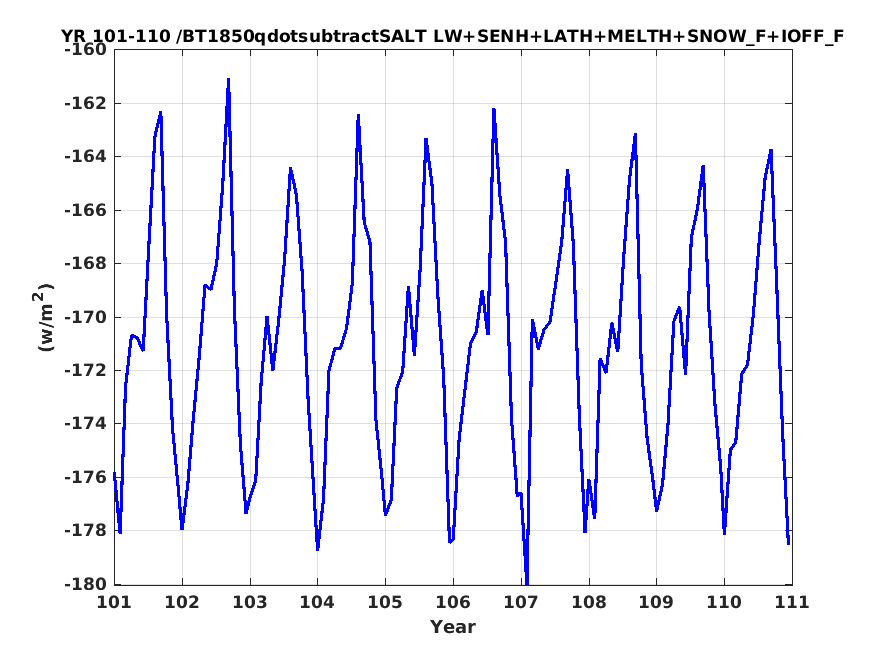The height and width of the screenshot is (656, 875).
Task: Click the x-axis tick label 110
Action: 724,602
